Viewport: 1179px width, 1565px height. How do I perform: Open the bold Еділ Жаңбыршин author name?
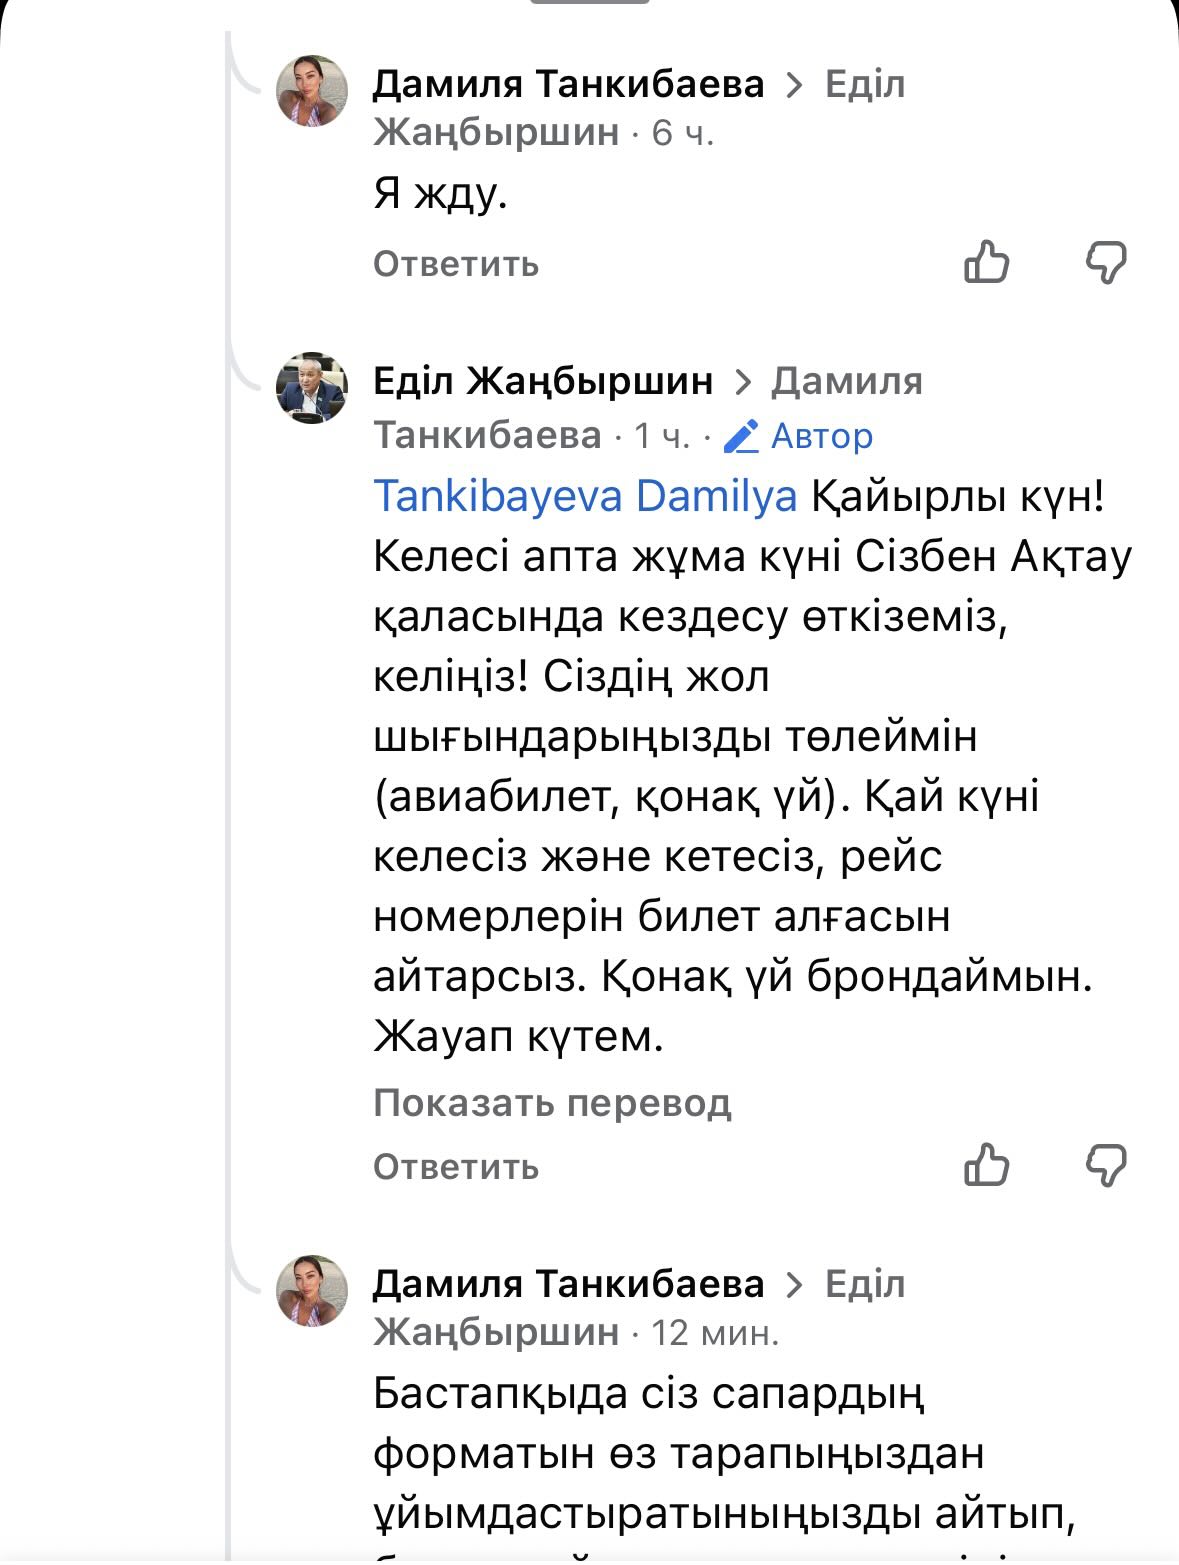543,381
